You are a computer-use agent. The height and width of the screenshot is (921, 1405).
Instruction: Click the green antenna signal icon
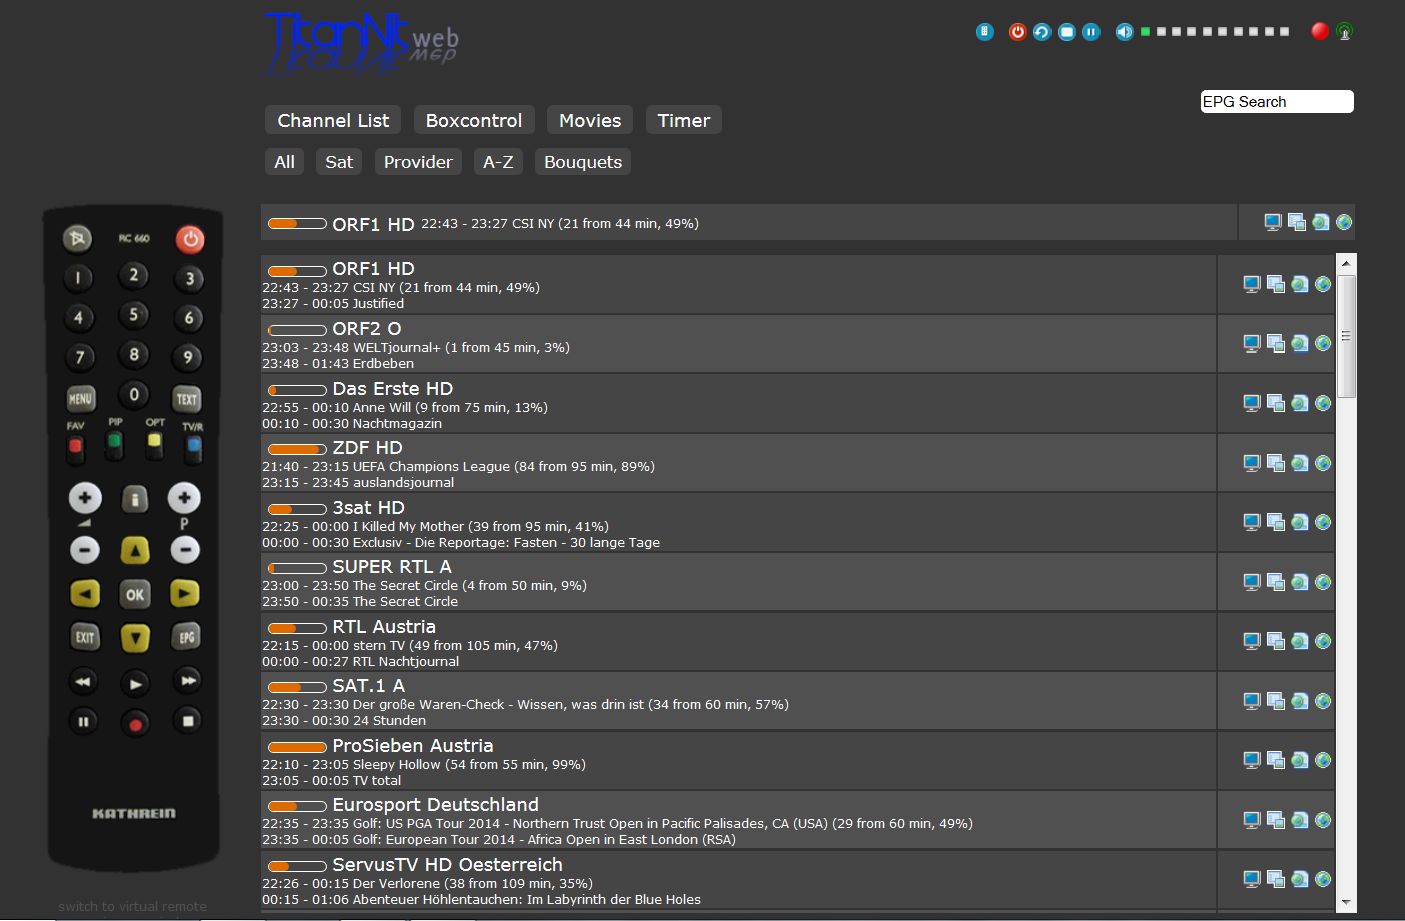point(1345,32)
